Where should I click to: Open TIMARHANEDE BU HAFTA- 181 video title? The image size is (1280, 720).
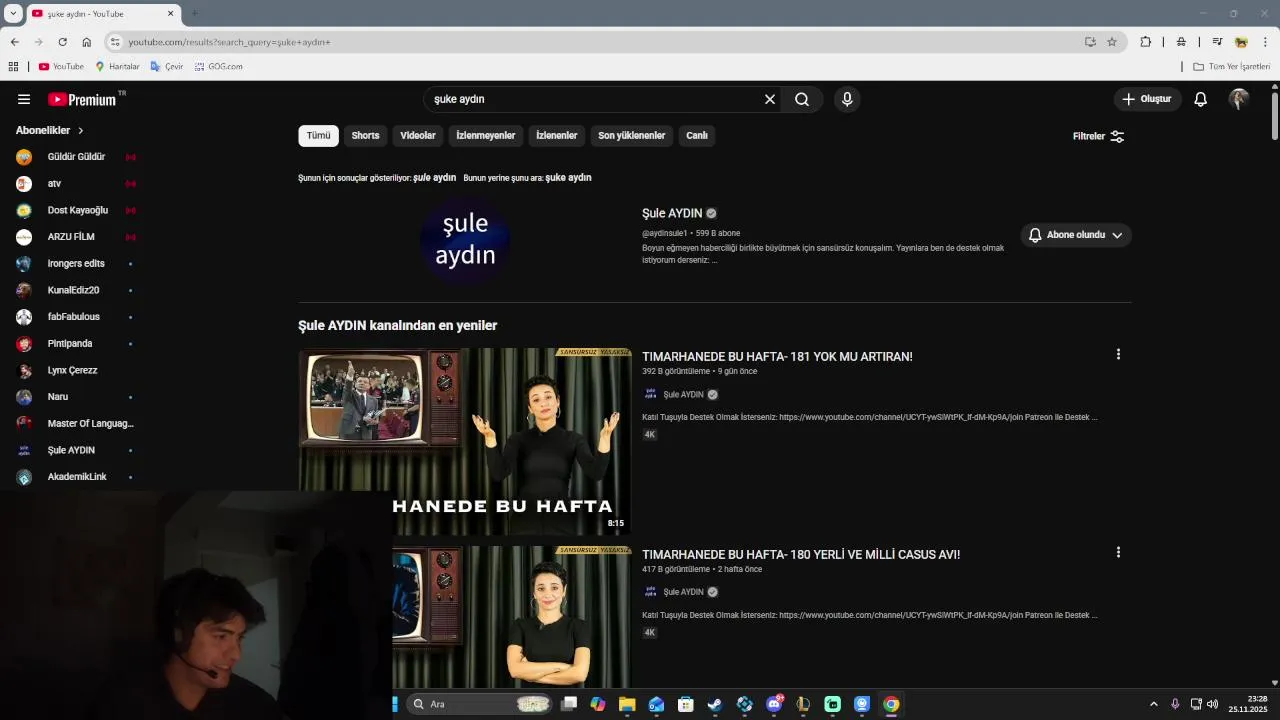(777, 356)
